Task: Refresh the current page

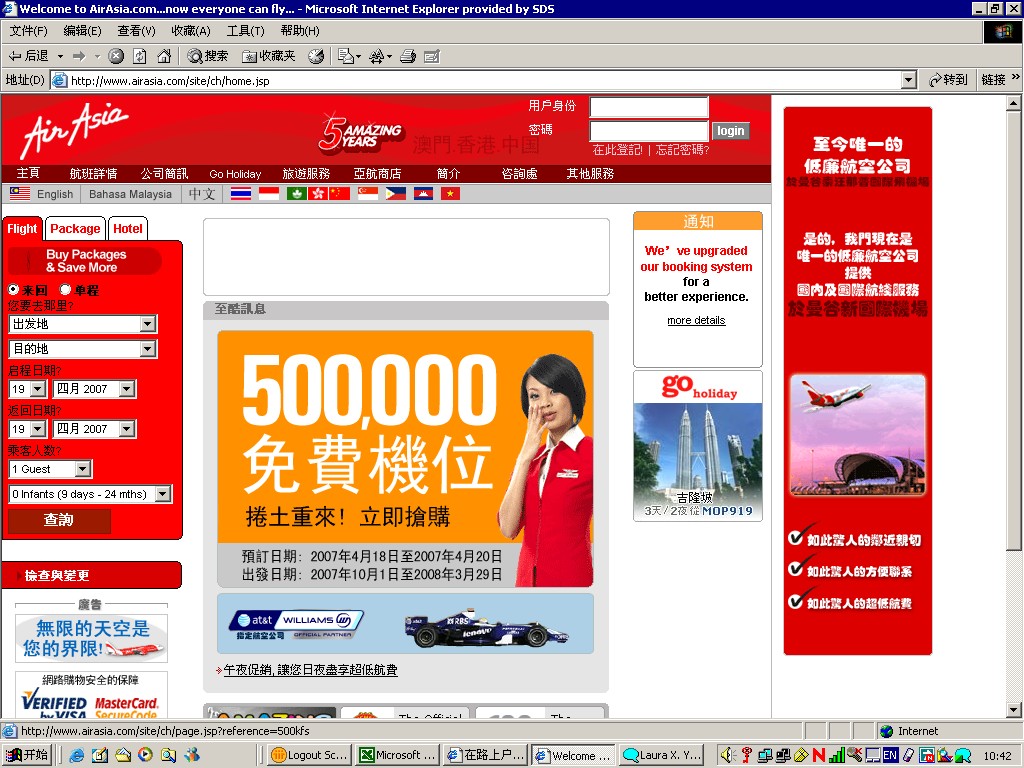Action: [140, 56]
